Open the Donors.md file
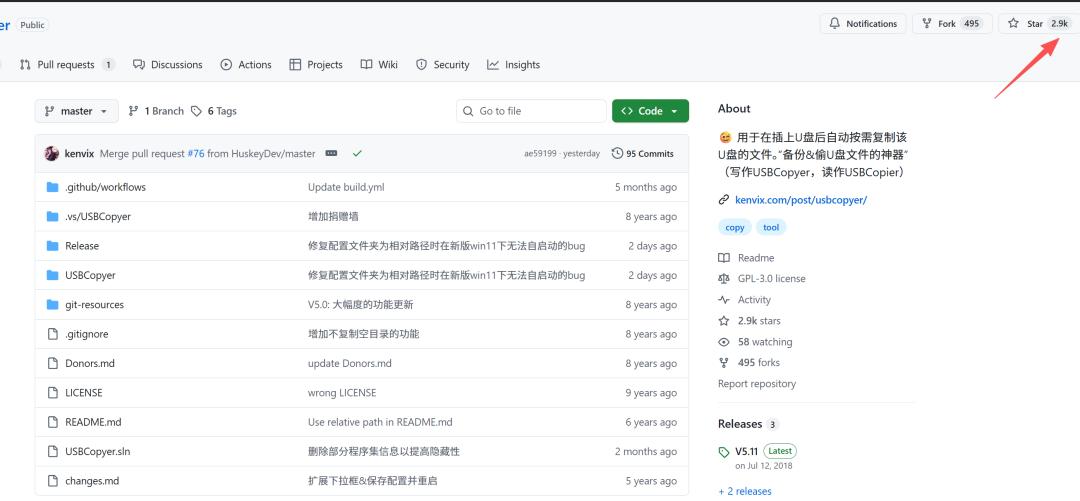Image resolution: width=1080 pixels, height=501 pixels. (91, 363)
